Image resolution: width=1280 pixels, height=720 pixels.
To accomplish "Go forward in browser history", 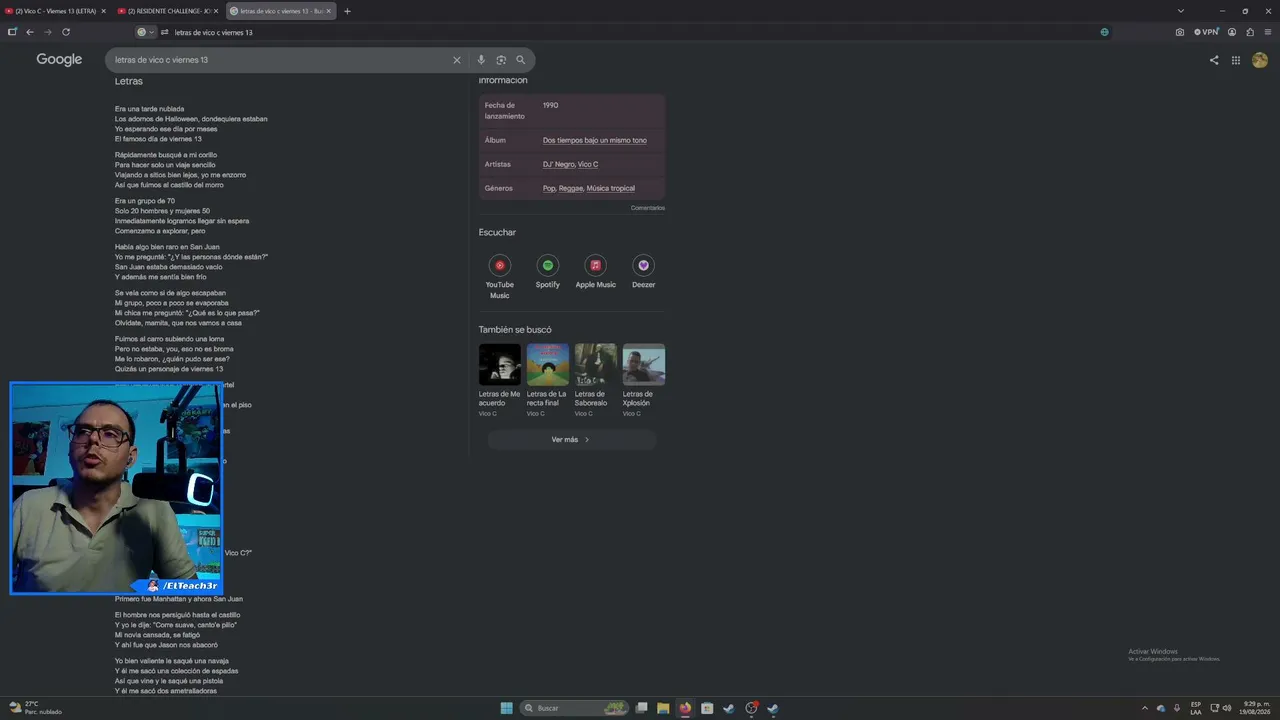I will point(47,32).
